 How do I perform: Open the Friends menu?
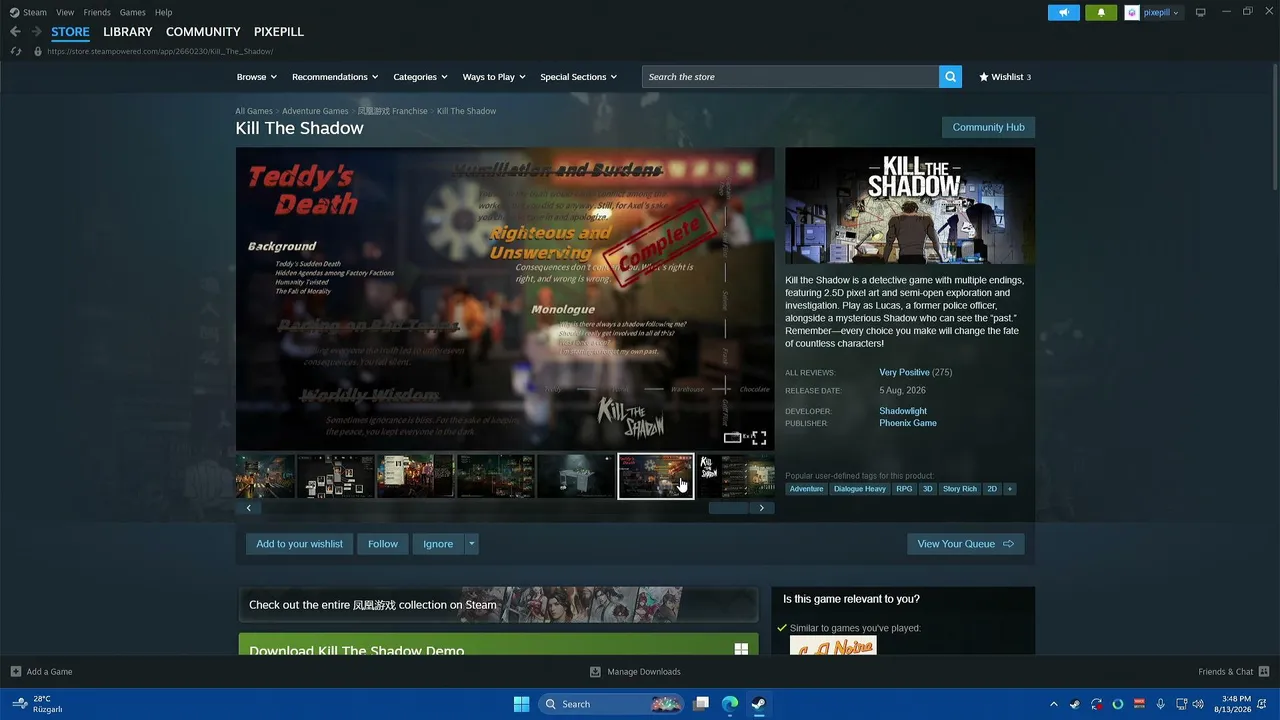click(97, 12)
